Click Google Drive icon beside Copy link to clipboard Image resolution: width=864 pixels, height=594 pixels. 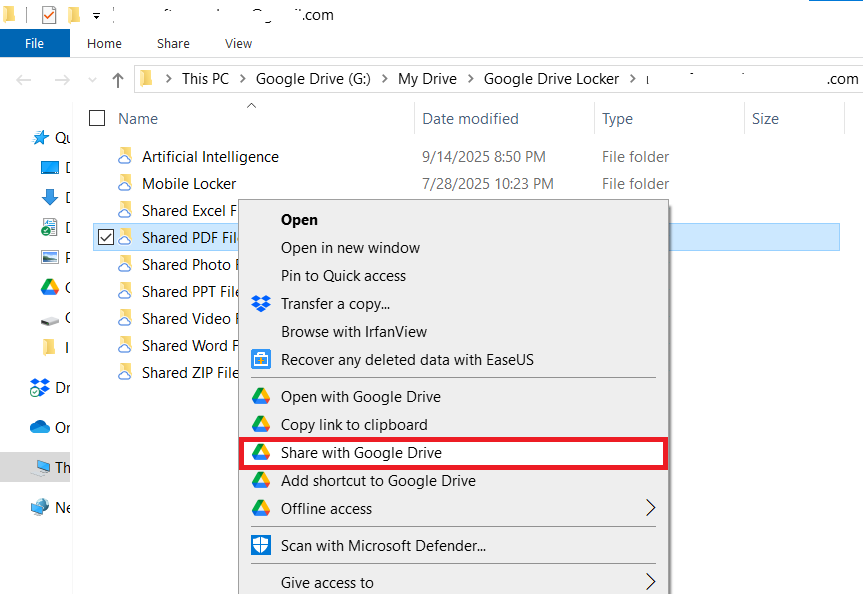(x=261, y=425)
